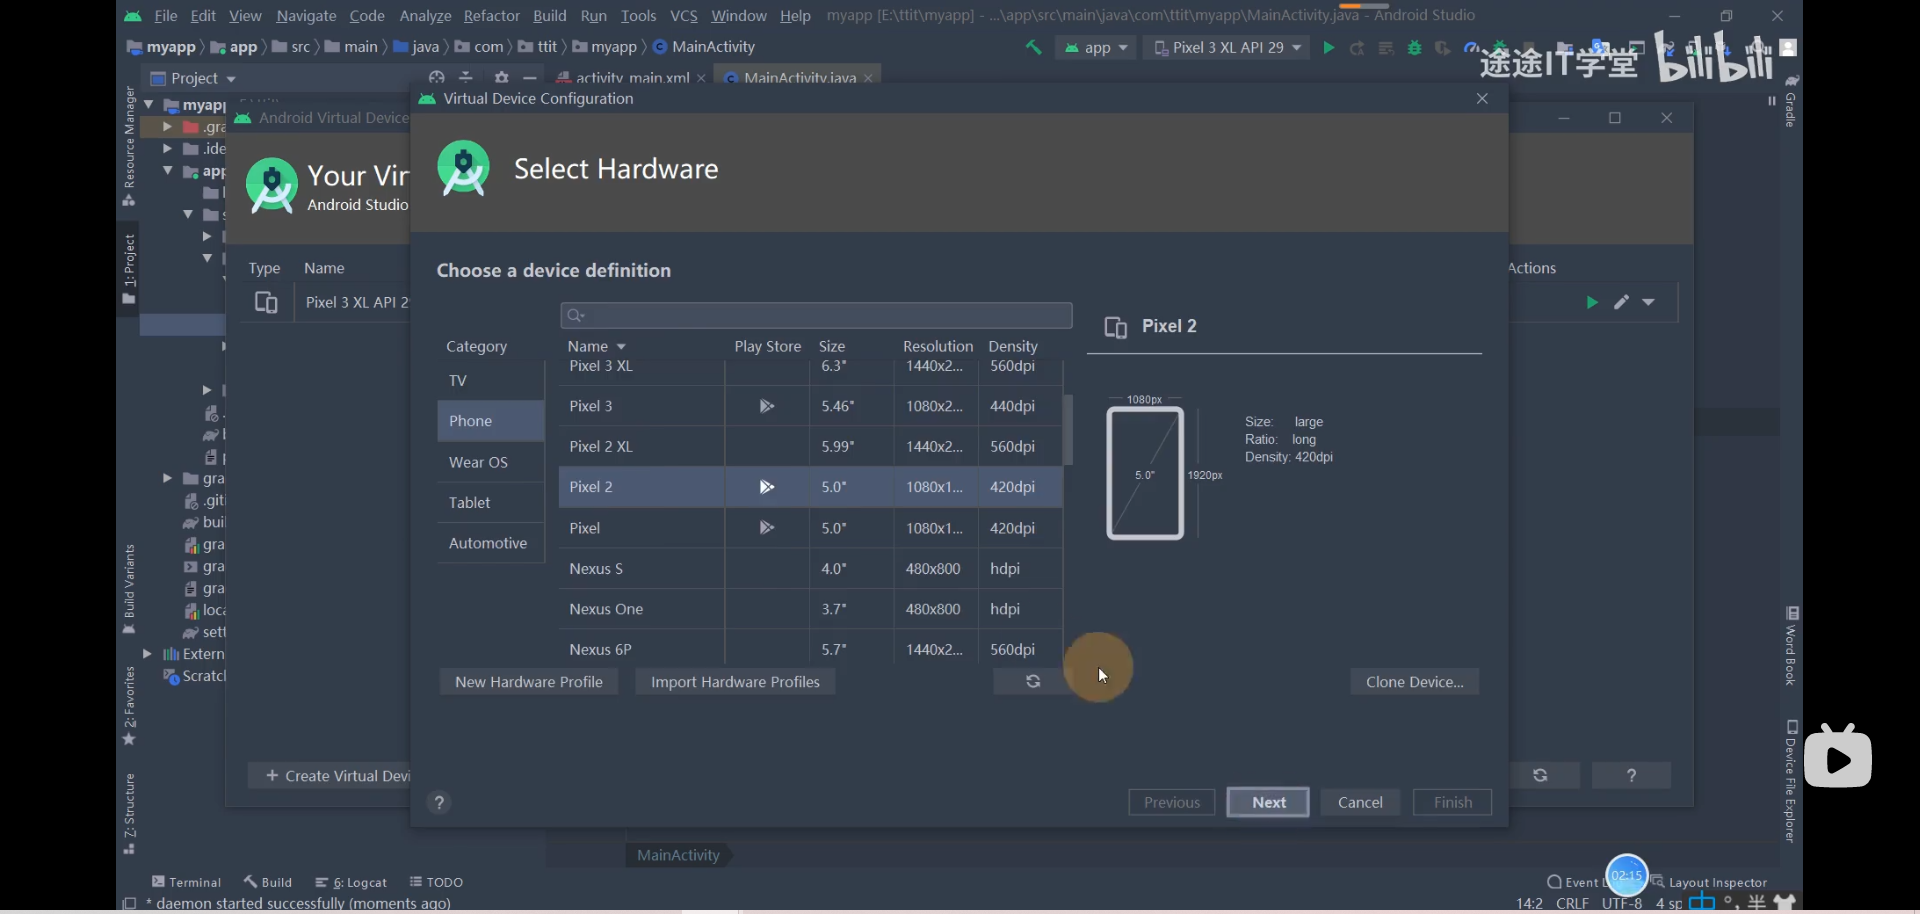The height and width of the screenshot is (914, 1920).
Task: Open the Layout Inspector
Action: pos(1709,882)
